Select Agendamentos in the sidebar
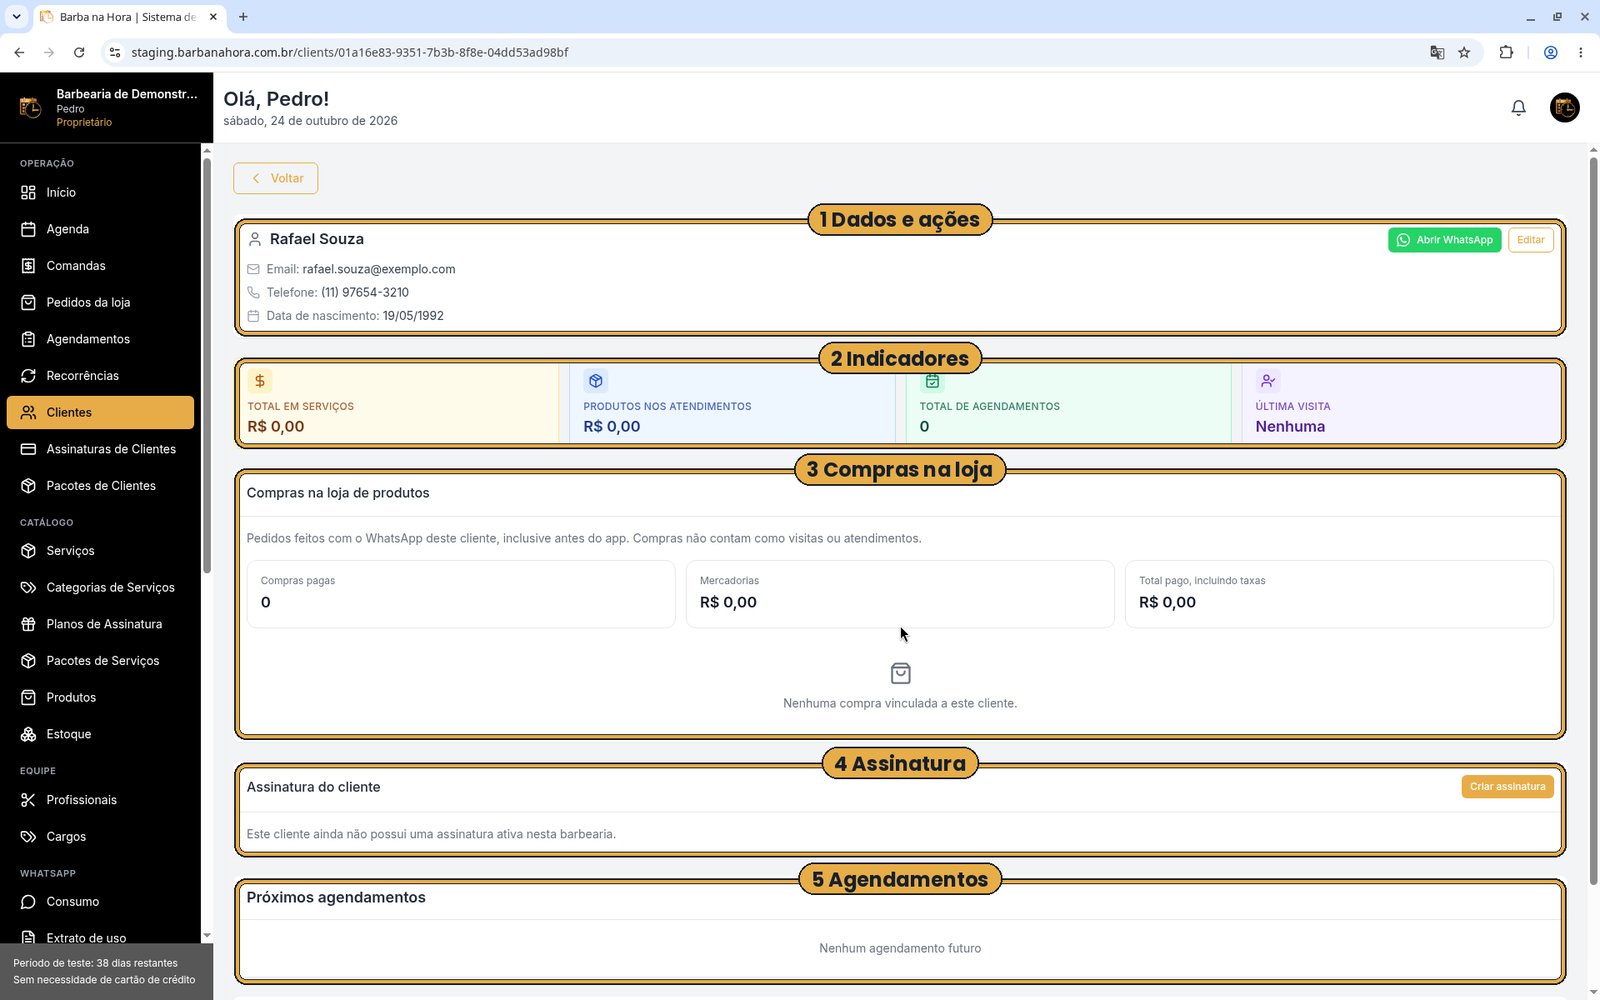This screenshot has height=1000, width=1600. (x=100, y=339)
